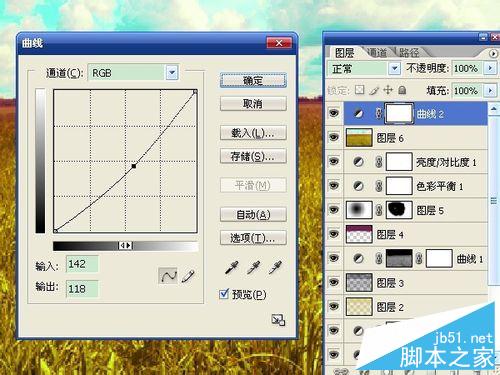
Task: Click the lock all padlock icon
Action: pyautogui.click(x=402, y=90)
